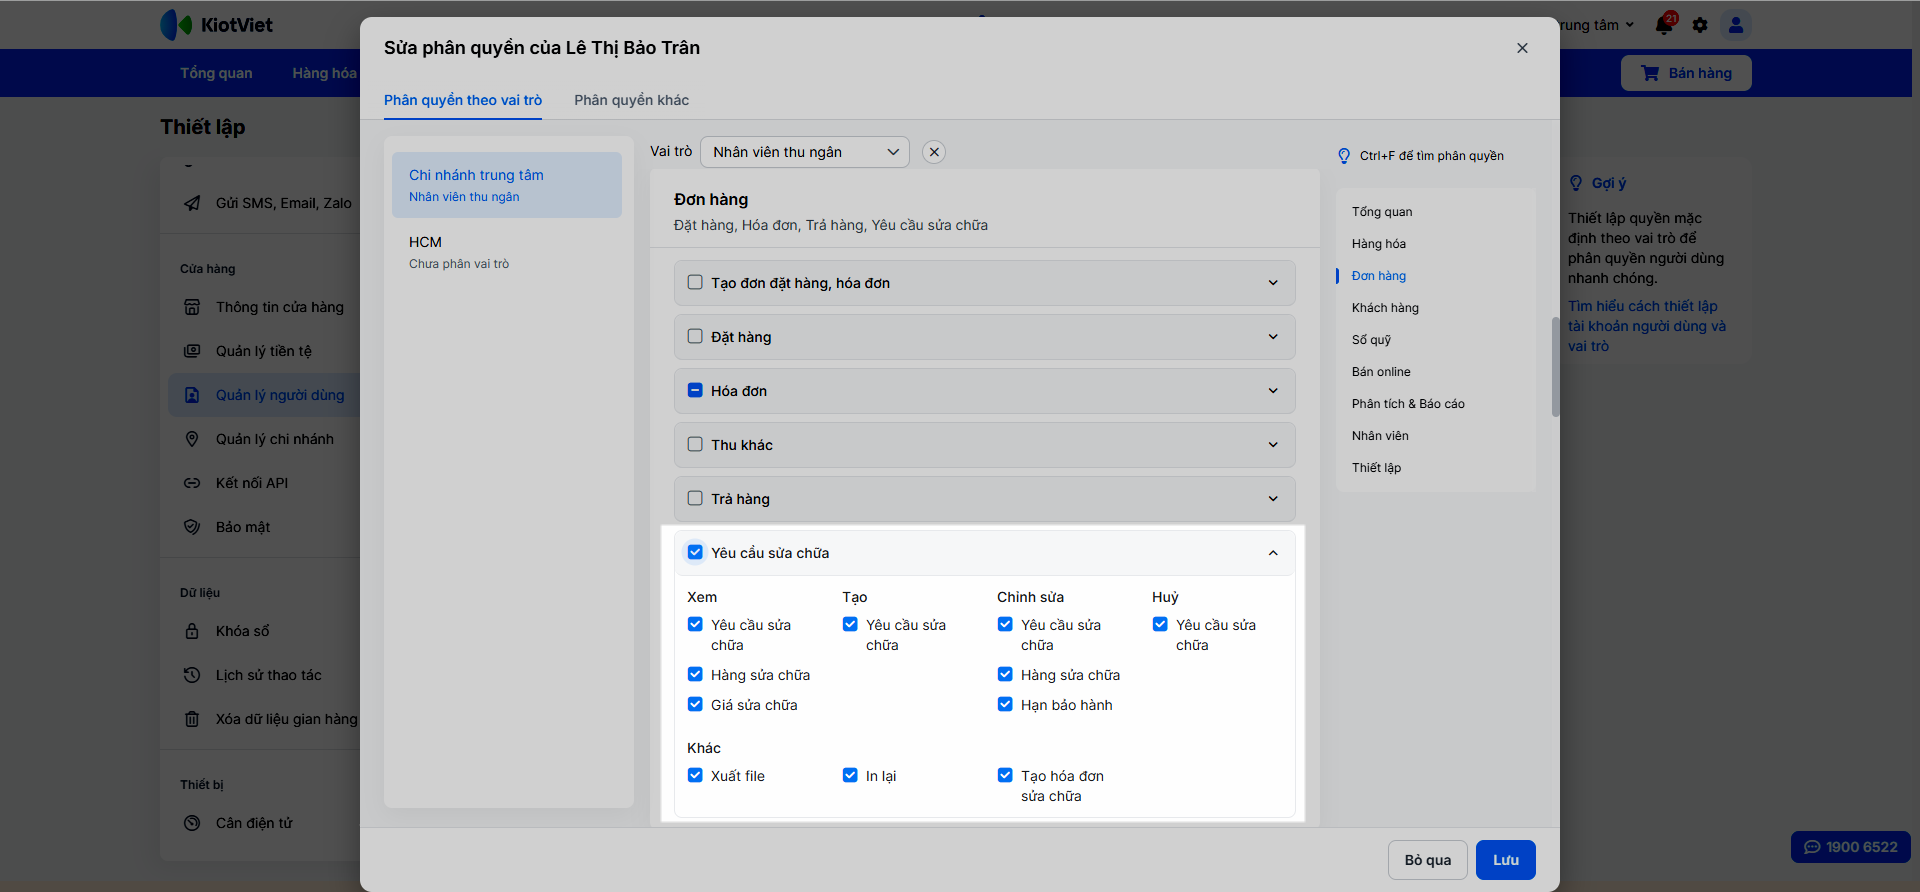The image size is (1920, 892).
Task: Click the notification bell icon
Action: (x=1664, y=25)
